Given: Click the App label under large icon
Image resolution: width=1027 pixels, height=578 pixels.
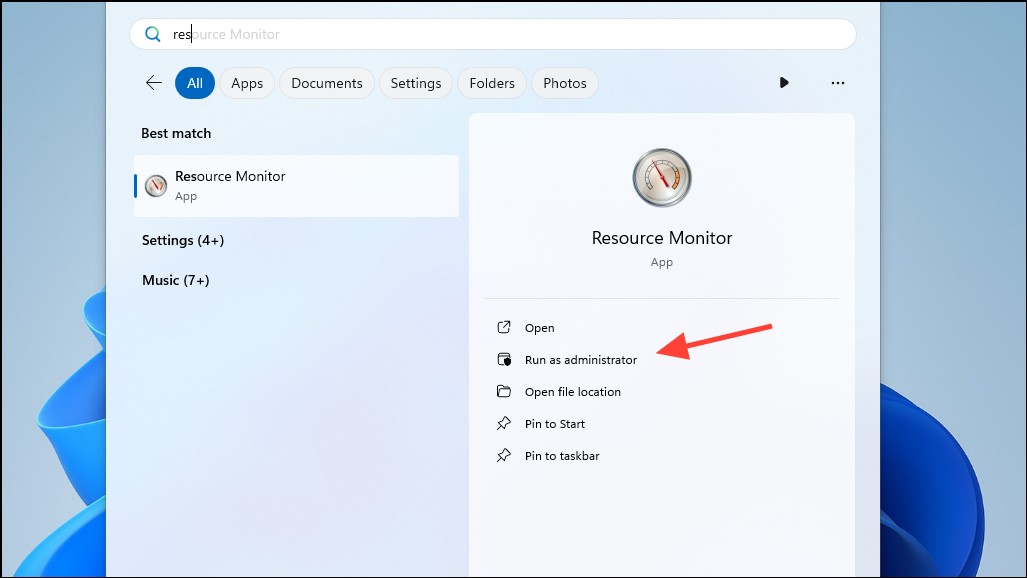Looking at the screenshot, I should click(x=662, y=262).
